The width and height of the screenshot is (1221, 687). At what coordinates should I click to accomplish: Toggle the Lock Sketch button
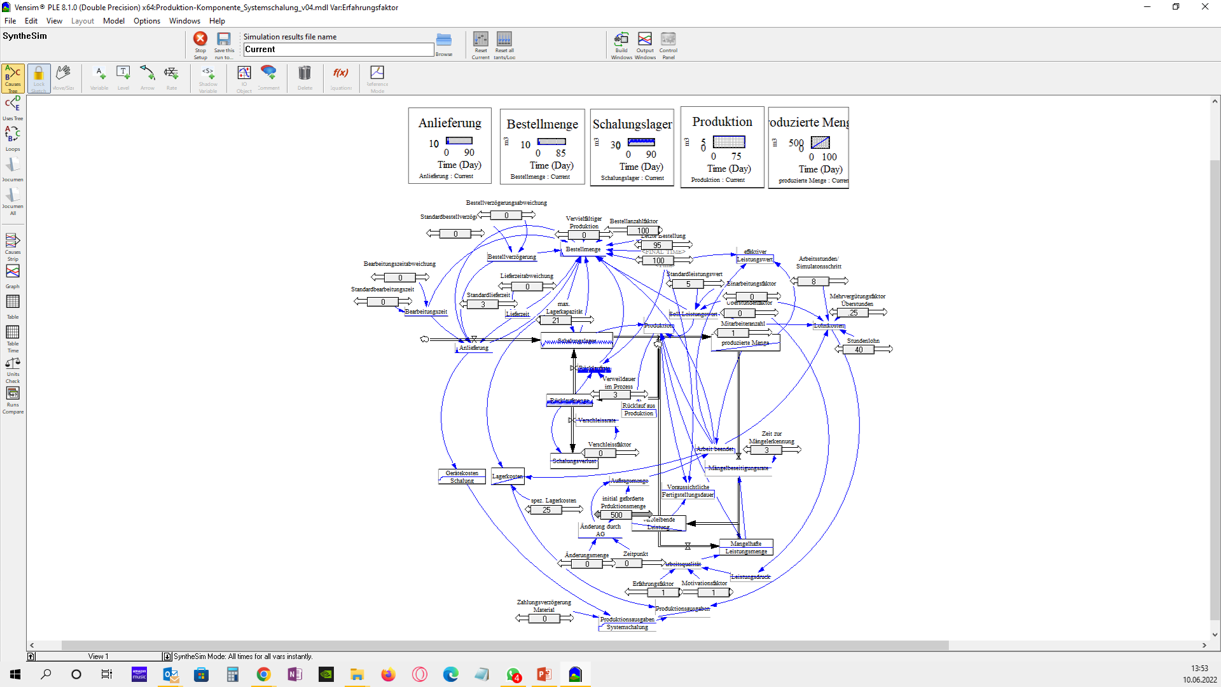(x=39, y=78)
